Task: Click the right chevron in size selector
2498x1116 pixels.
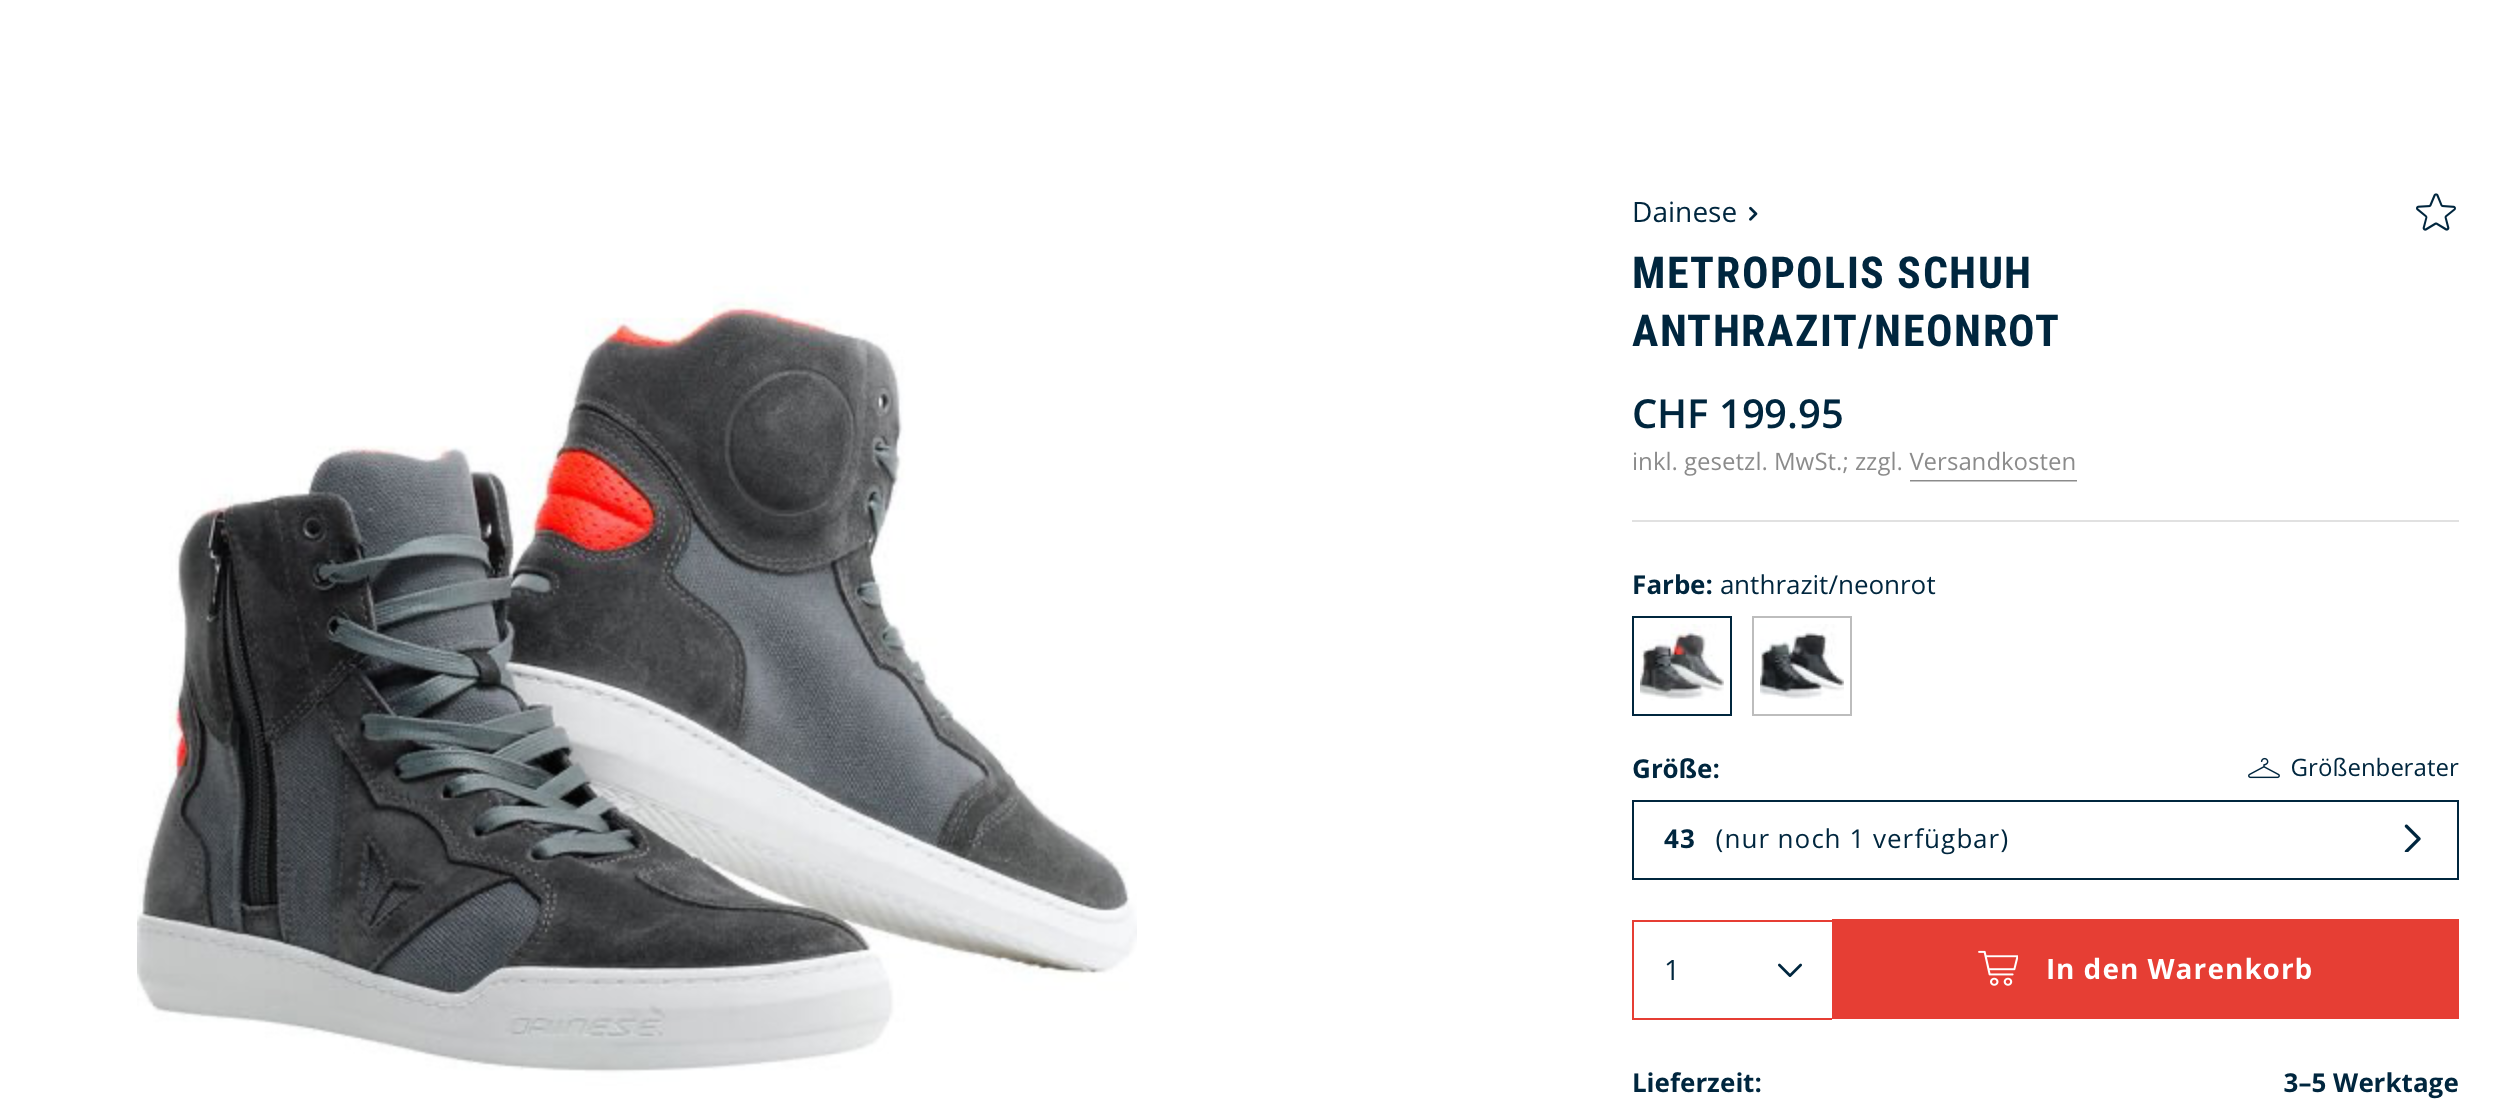Action: pyautogui.click(x=2412, y=839)
